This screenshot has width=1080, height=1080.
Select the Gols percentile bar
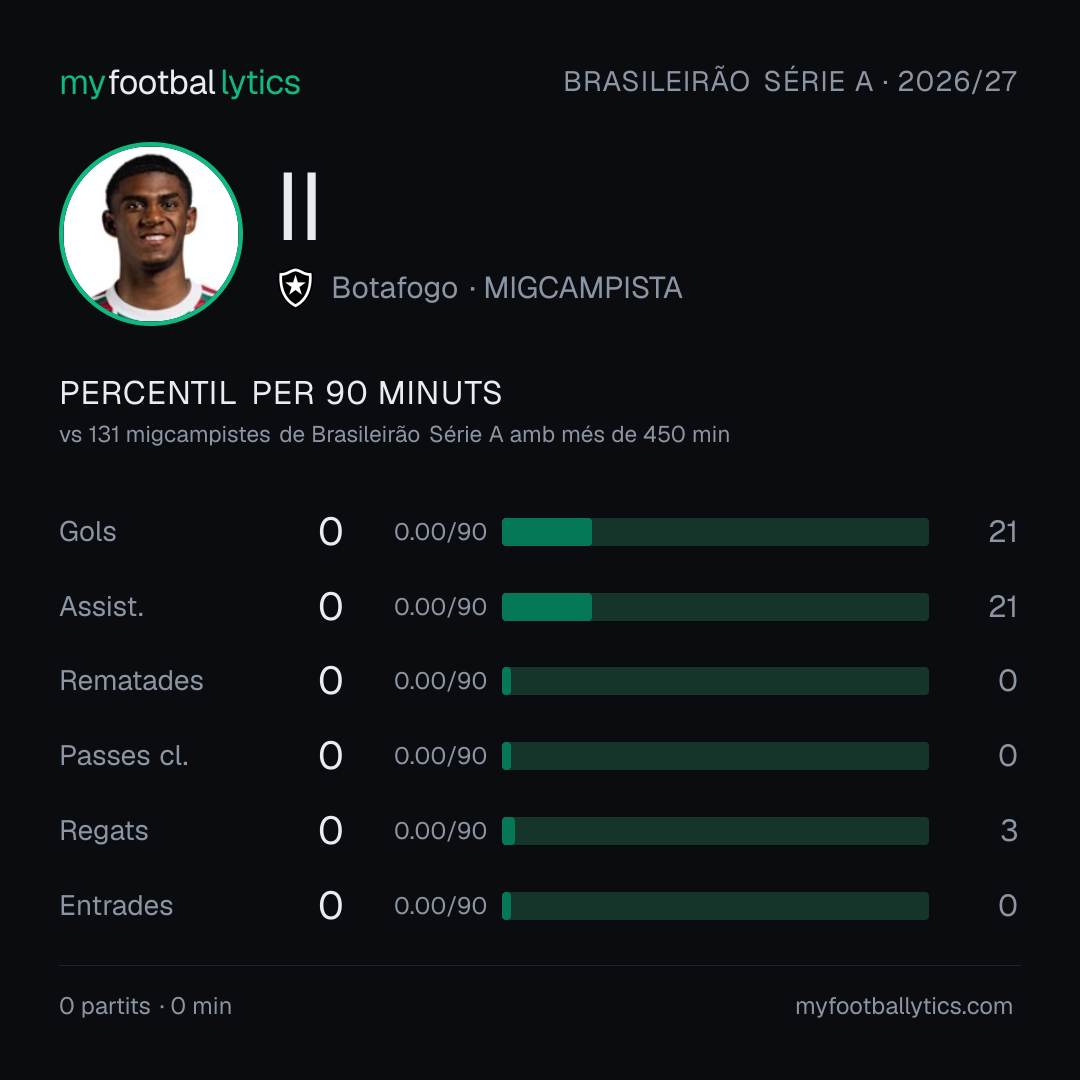click(715, 532)
